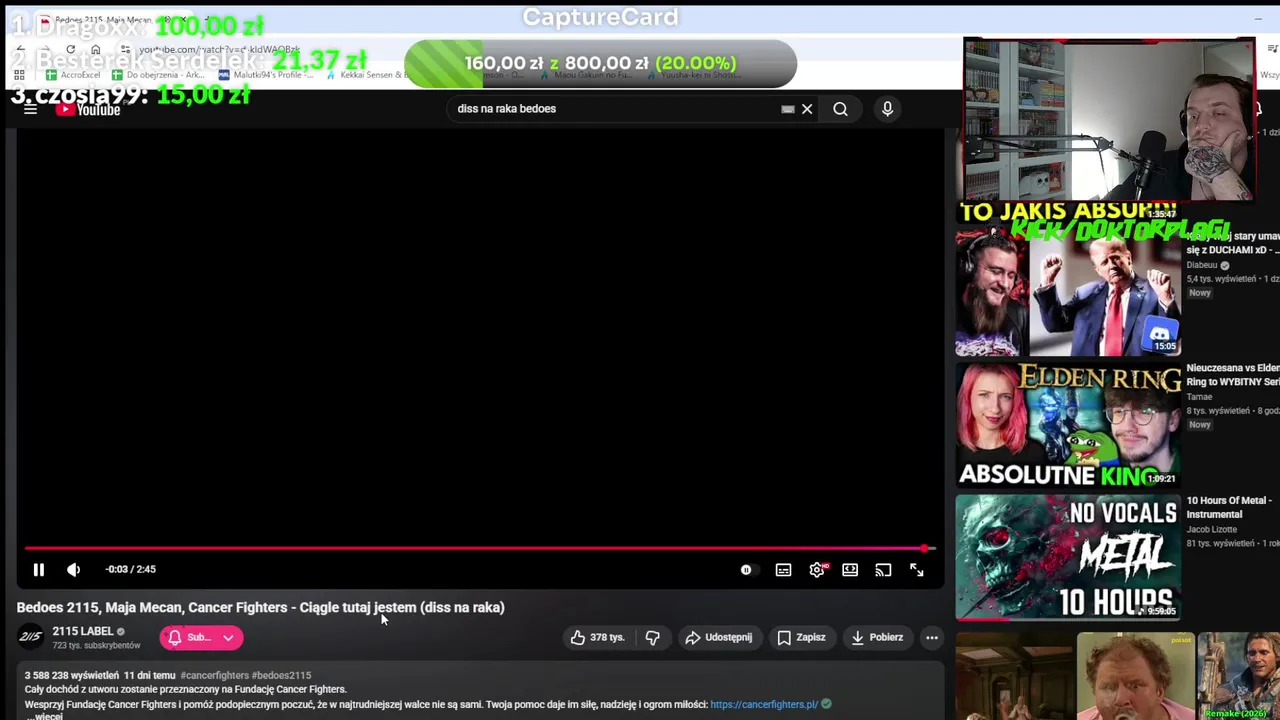The height and width of the screenshot is (720, 1280).
Task: Like the video with 378 tys. thumbs up
Action: (x=598, y=637)
